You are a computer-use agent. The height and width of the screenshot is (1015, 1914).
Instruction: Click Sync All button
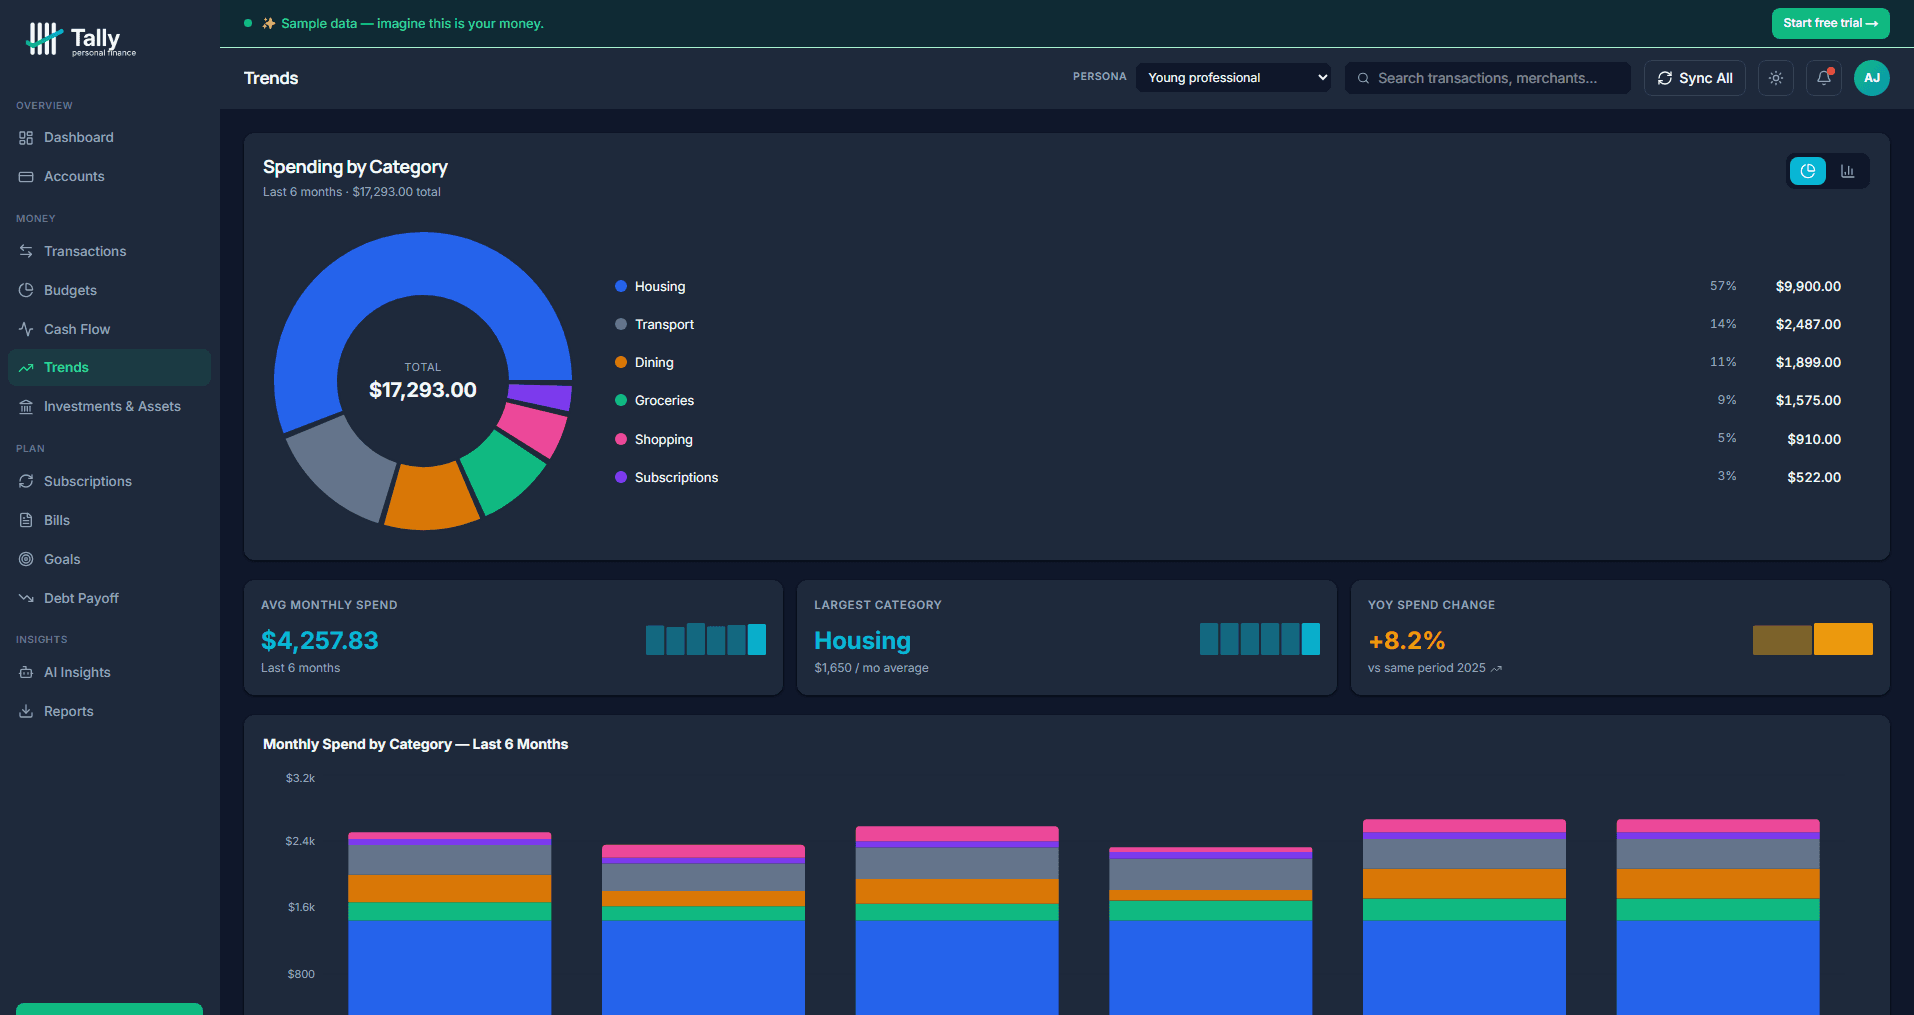[x=1695, y=78]
